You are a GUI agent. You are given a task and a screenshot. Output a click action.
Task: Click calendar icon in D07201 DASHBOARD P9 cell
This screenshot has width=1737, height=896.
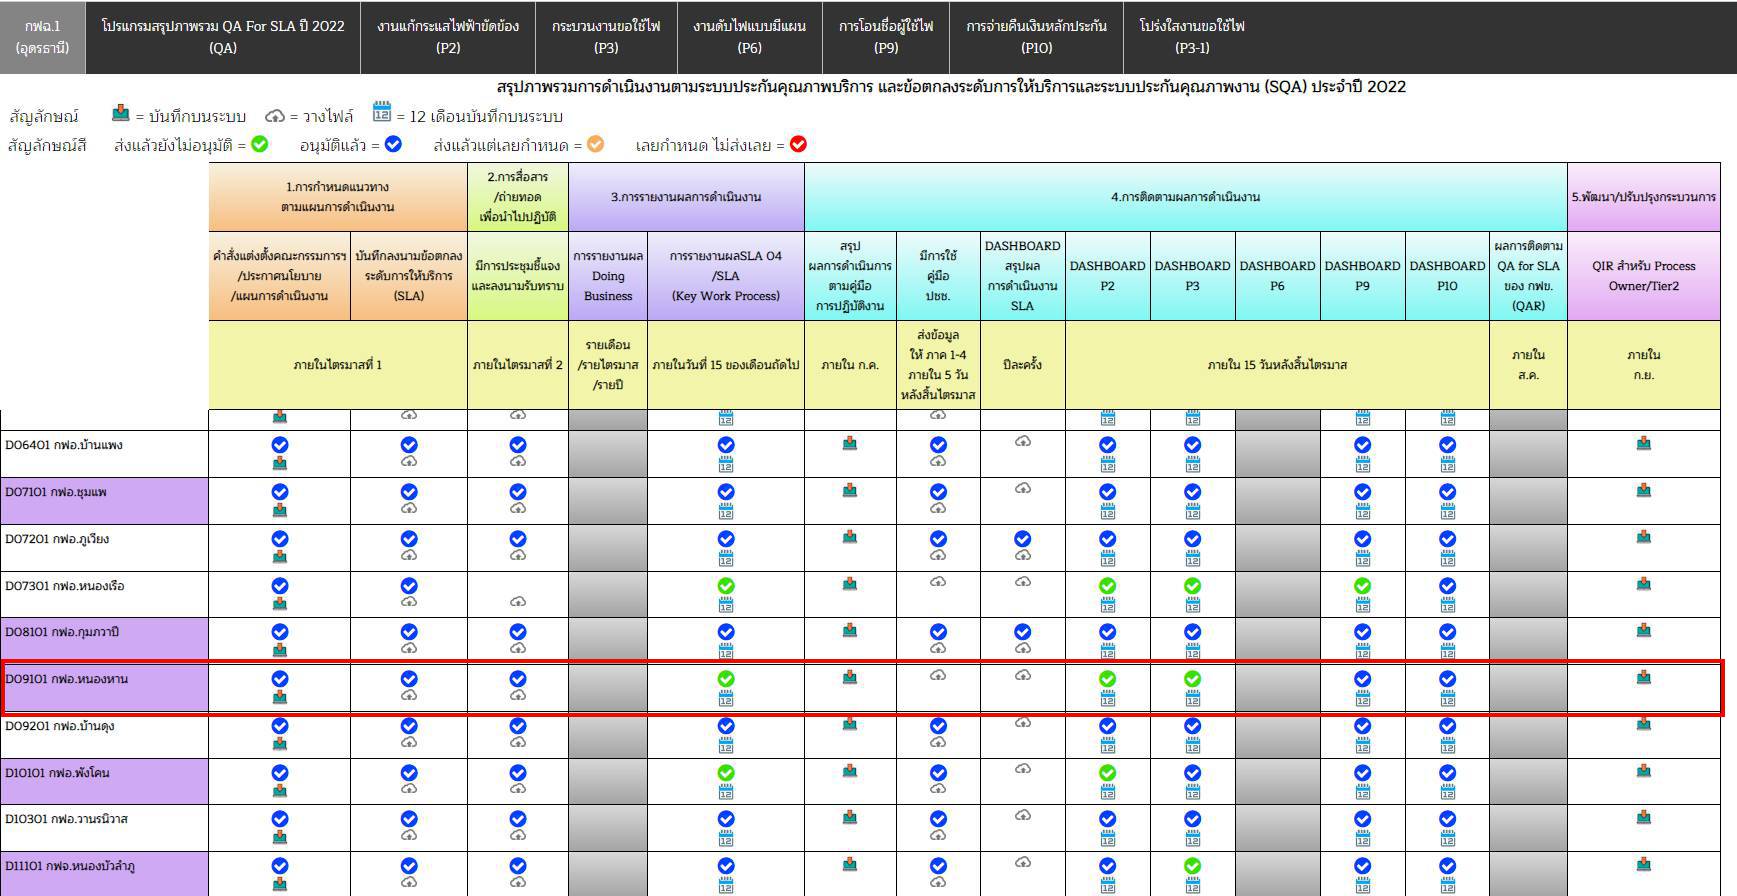pos(1362,558)
